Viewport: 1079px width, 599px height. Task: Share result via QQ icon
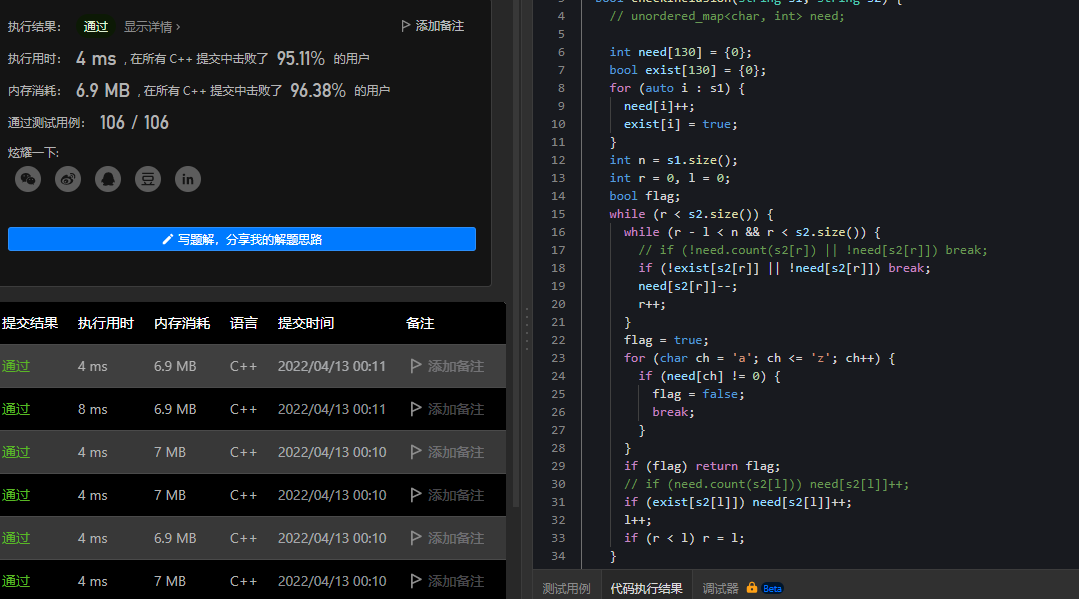tap(108, 179)
